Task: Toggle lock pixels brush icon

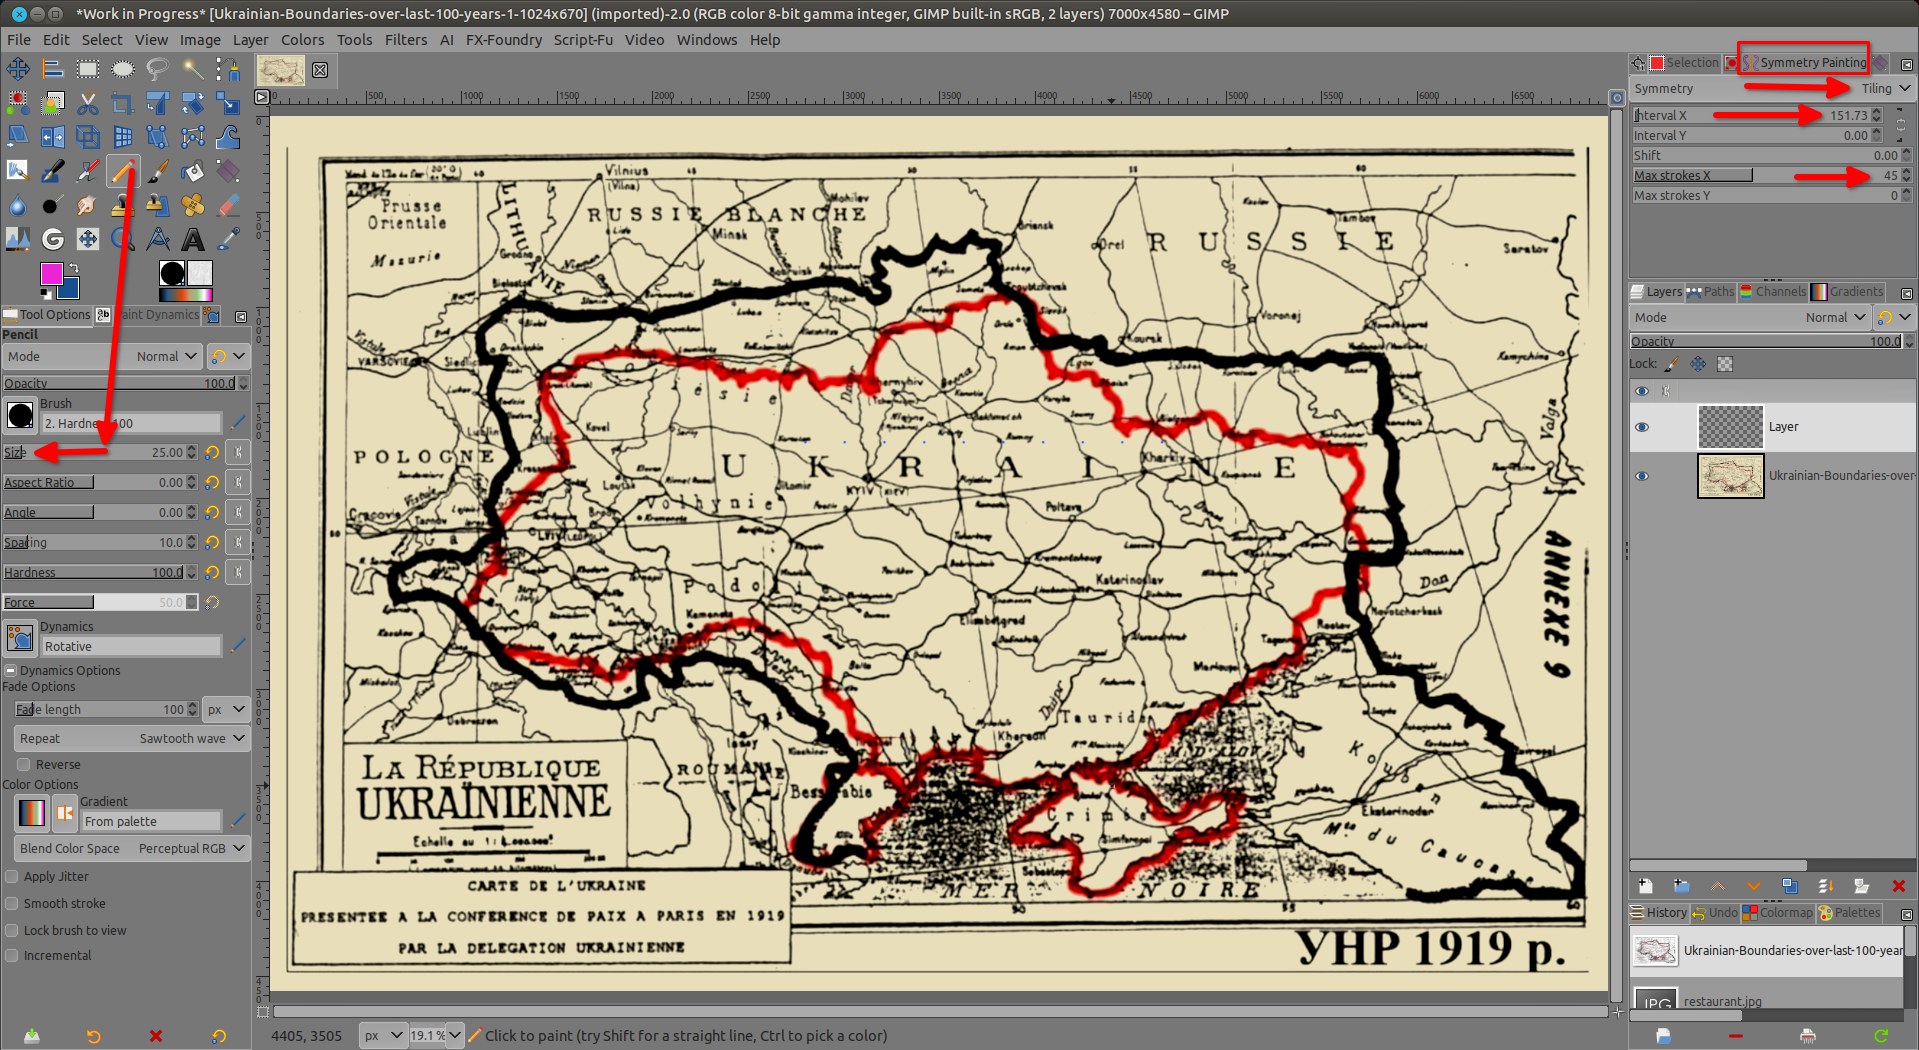Action: 1671,364
